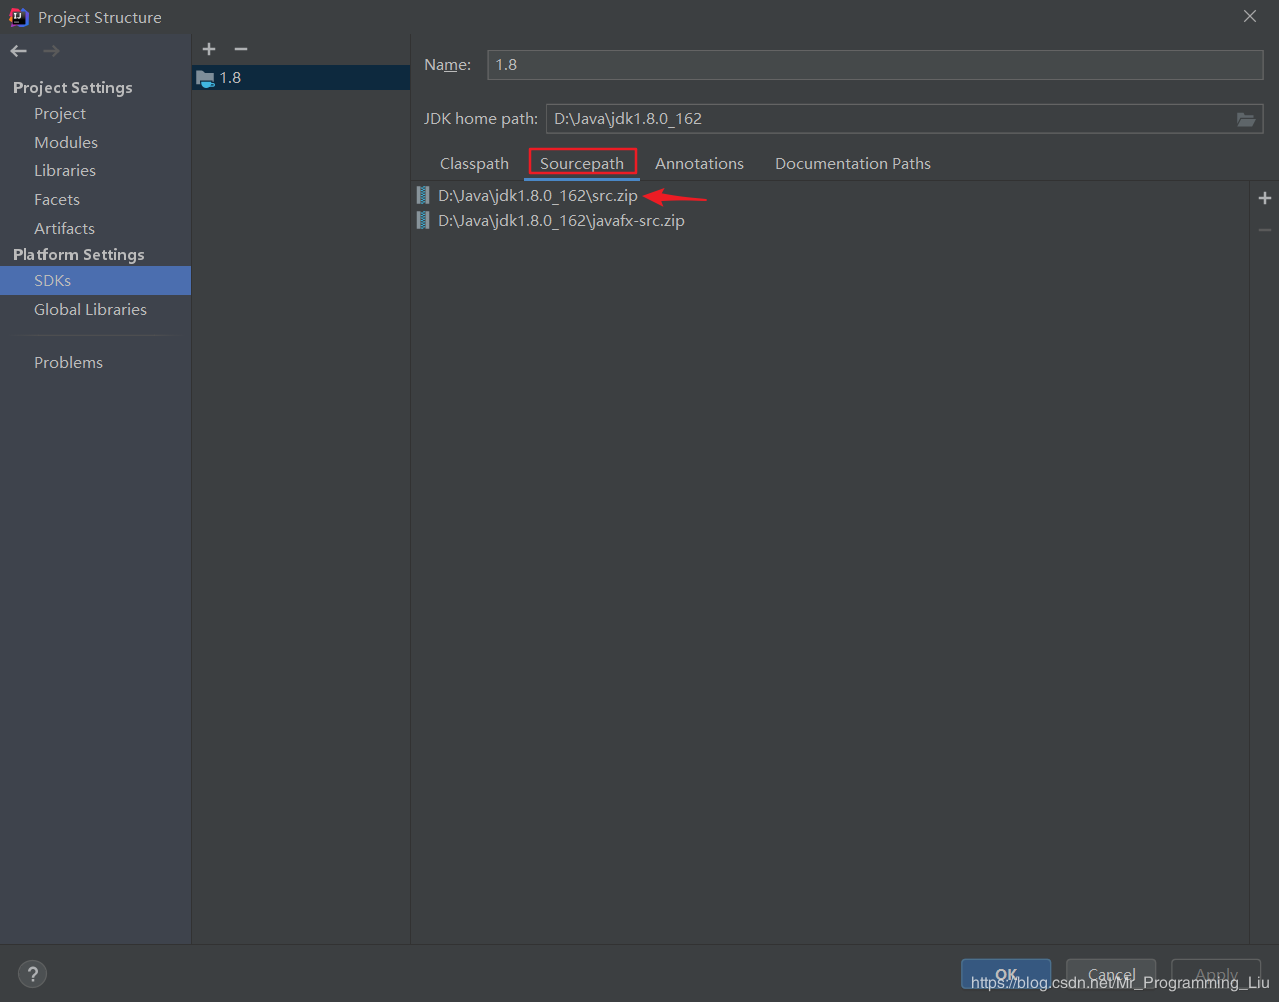Open Project settings page

[x=60, y=114]
